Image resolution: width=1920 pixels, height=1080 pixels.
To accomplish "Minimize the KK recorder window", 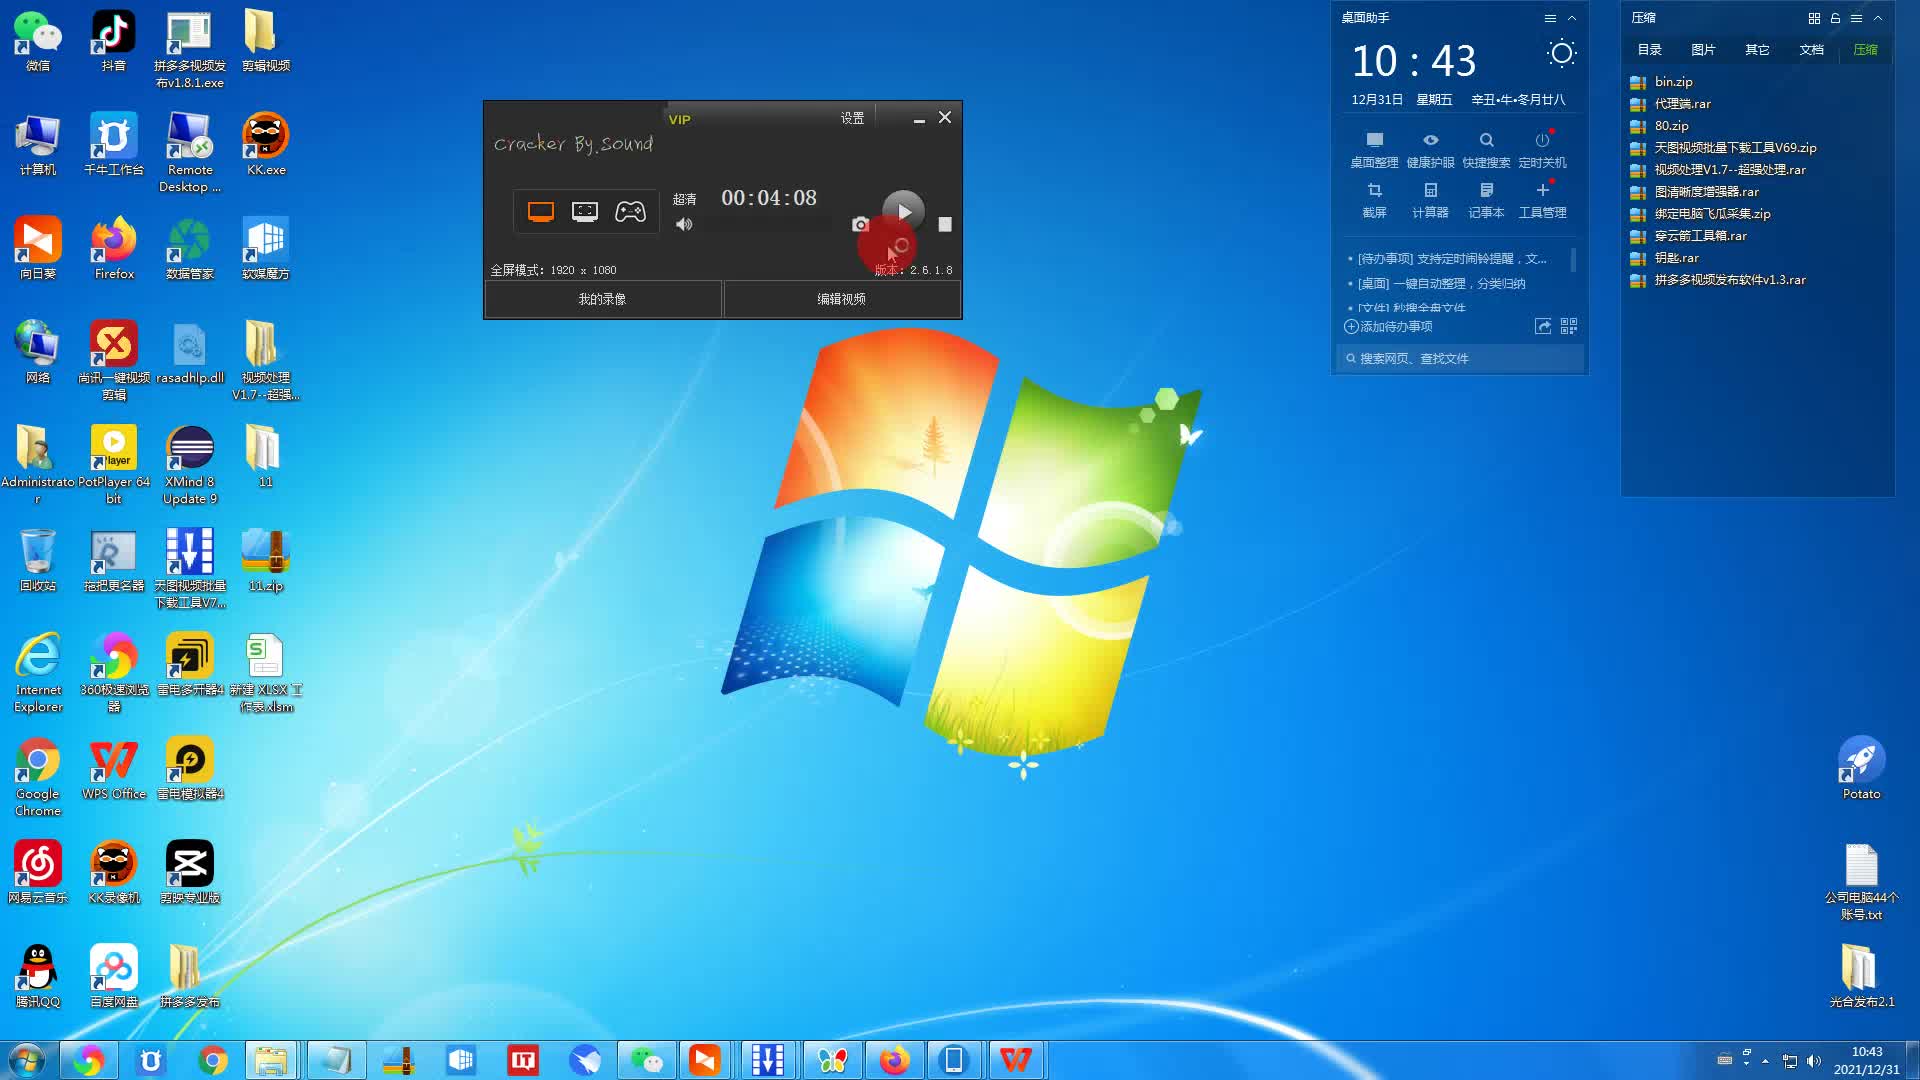I will tap(918, 119).
